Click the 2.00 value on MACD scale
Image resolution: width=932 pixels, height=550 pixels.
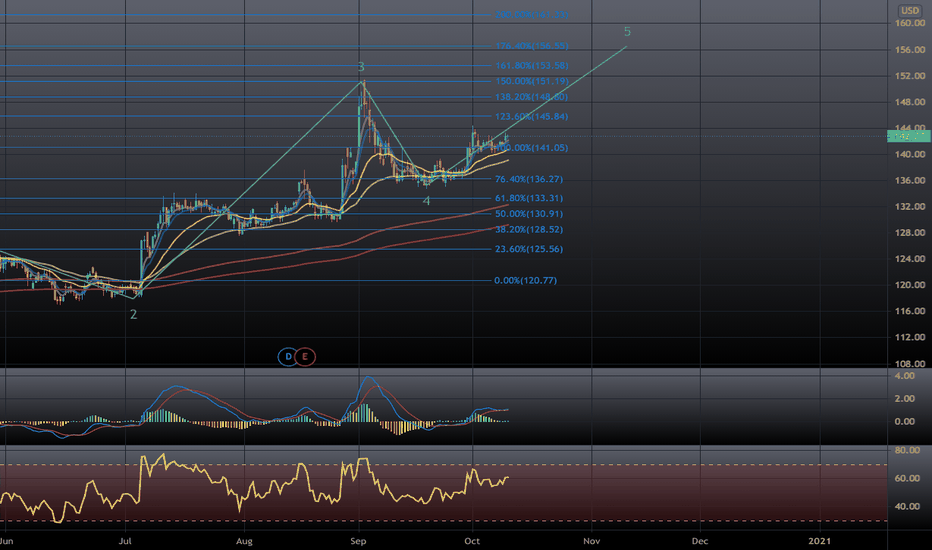(905, 399)
